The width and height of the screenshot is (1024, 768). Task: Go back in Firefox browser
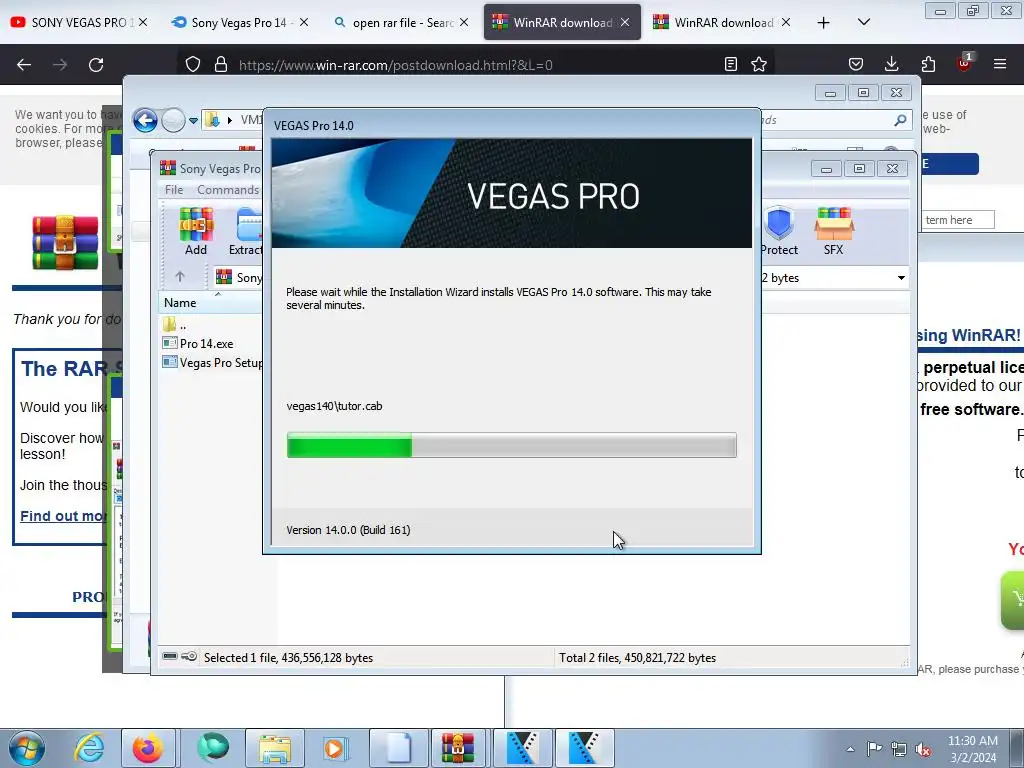24,65
